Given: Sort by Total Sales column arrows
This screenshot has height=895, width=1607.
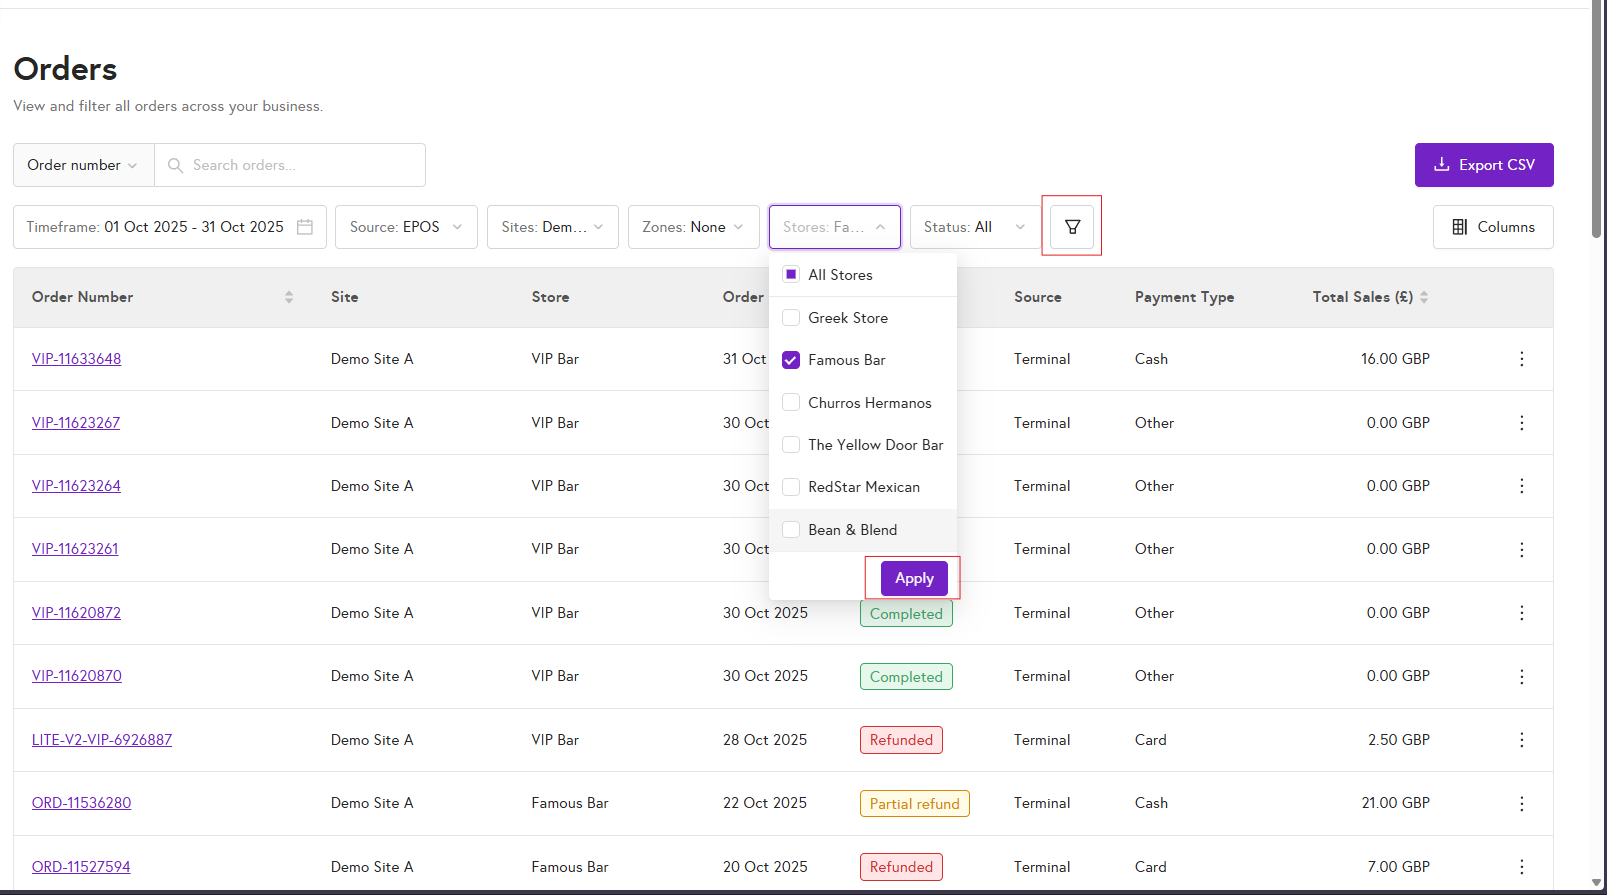Looking at the screenshot, I should tap(1424, 297).
